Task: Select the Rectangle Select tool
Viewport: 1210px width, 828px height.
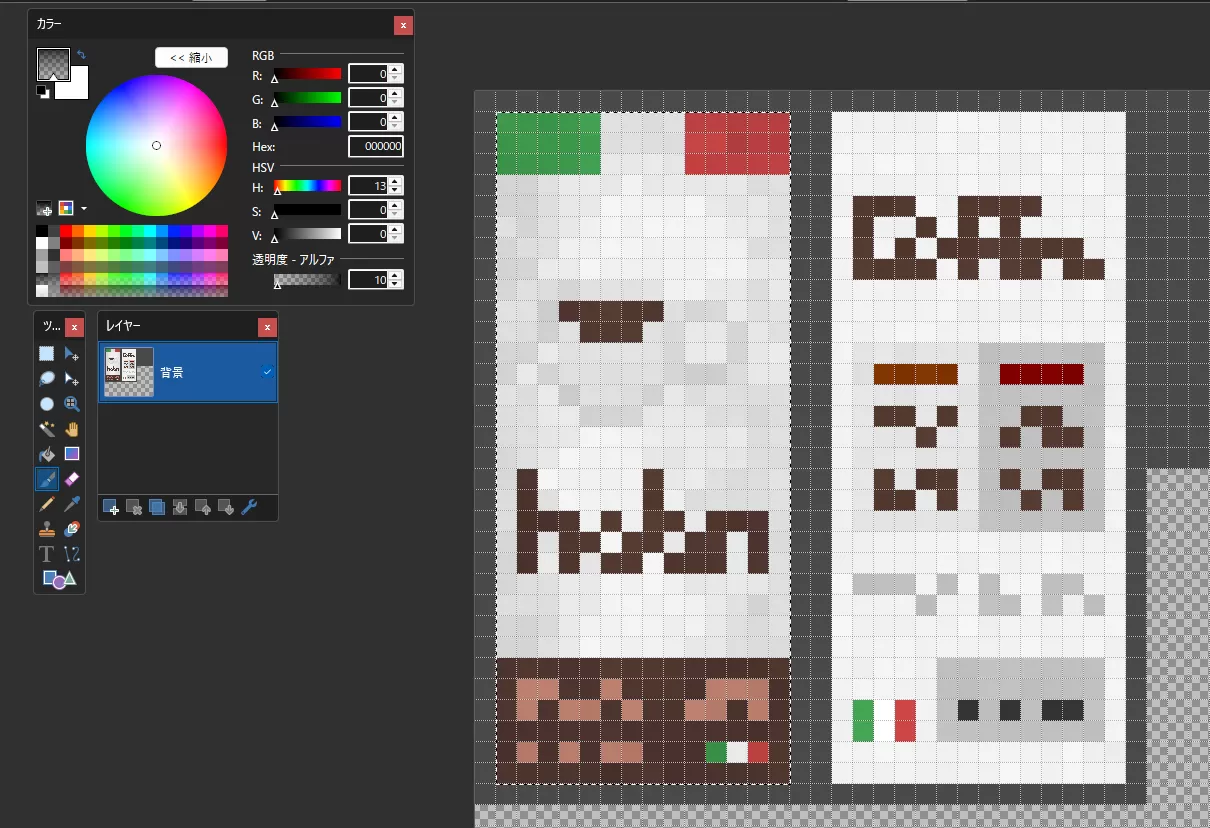Action: point(46,353)
